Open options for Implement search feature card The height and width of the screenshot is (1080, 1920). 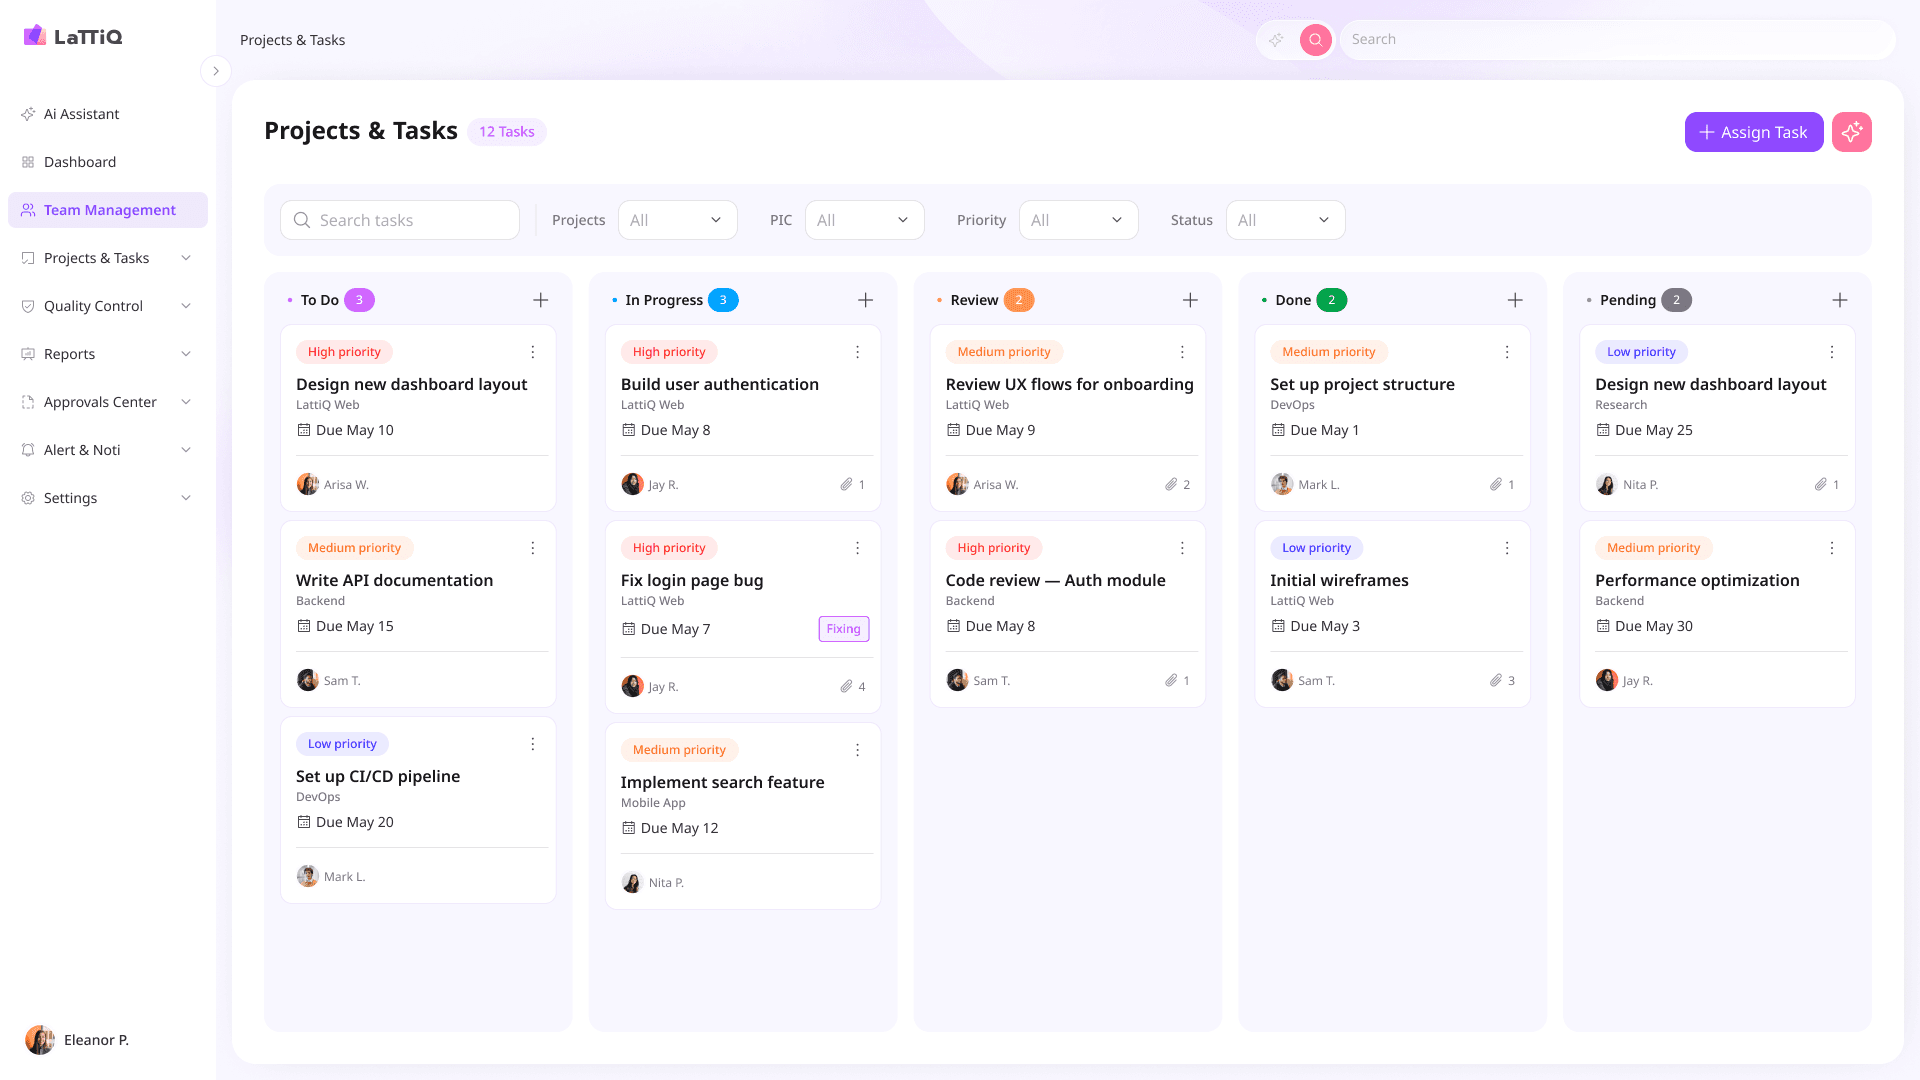tap(857, 750)
